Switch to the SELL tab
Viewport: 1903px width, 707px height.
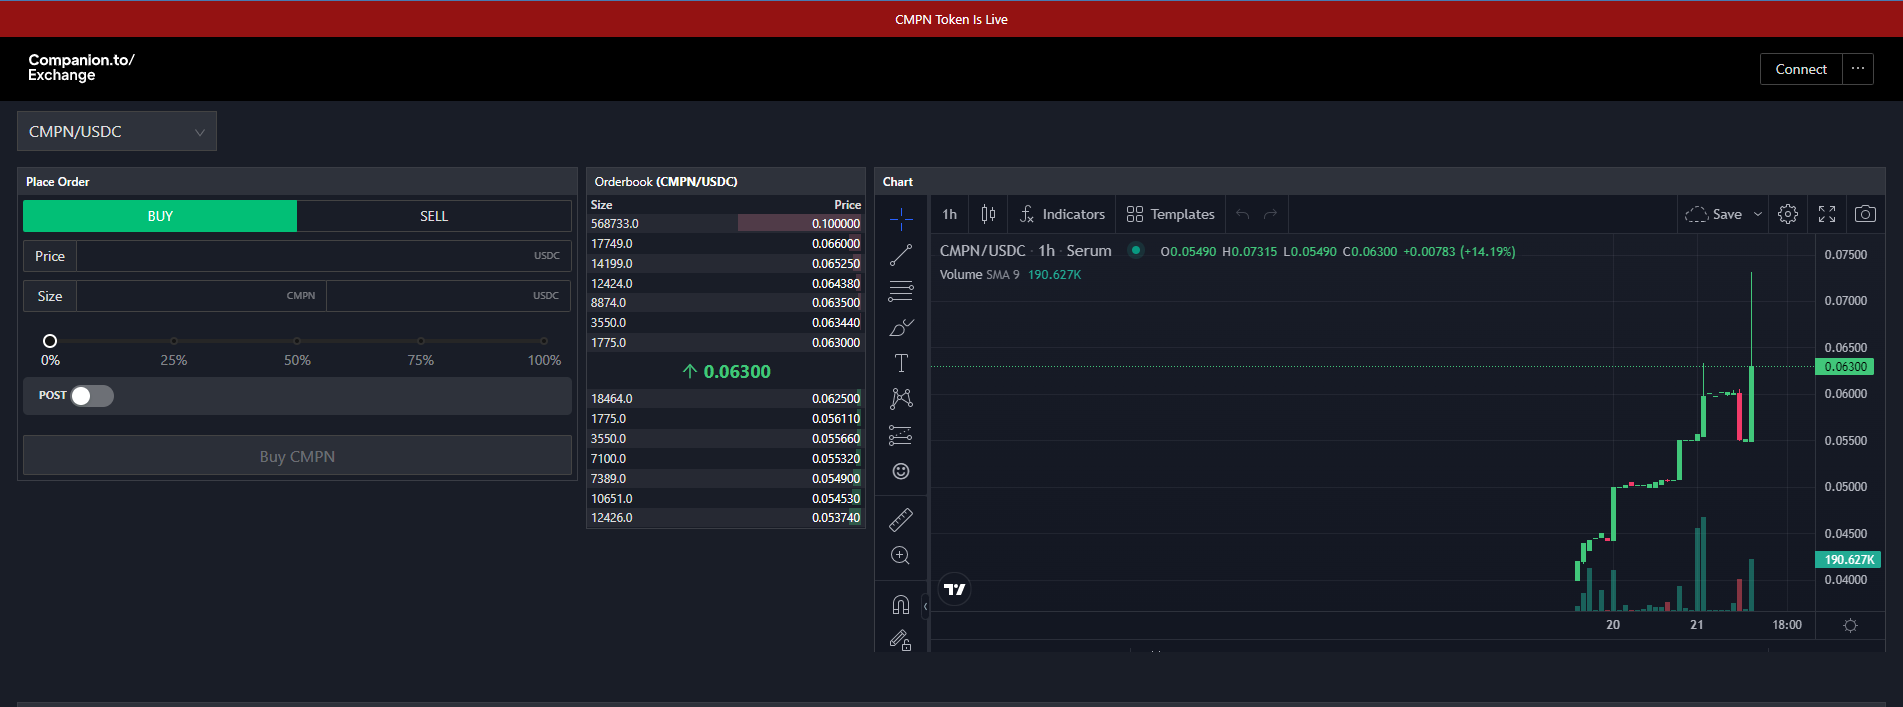(434, 216)
